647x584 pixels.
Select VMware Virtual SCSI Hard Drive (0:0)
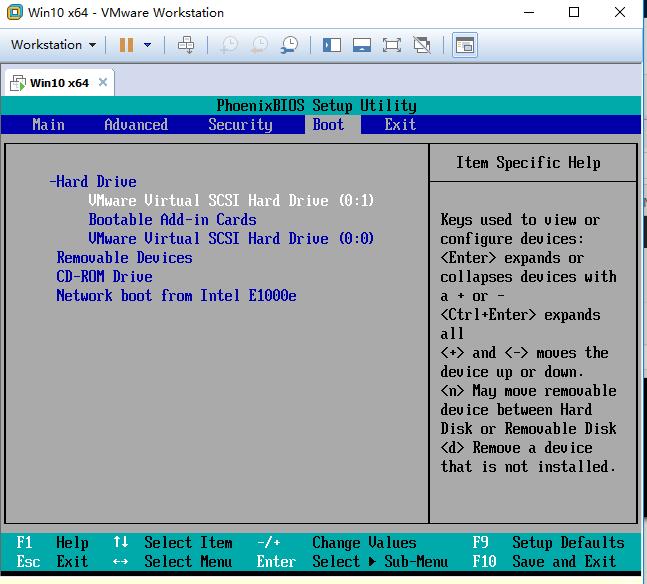pos(231,239)
